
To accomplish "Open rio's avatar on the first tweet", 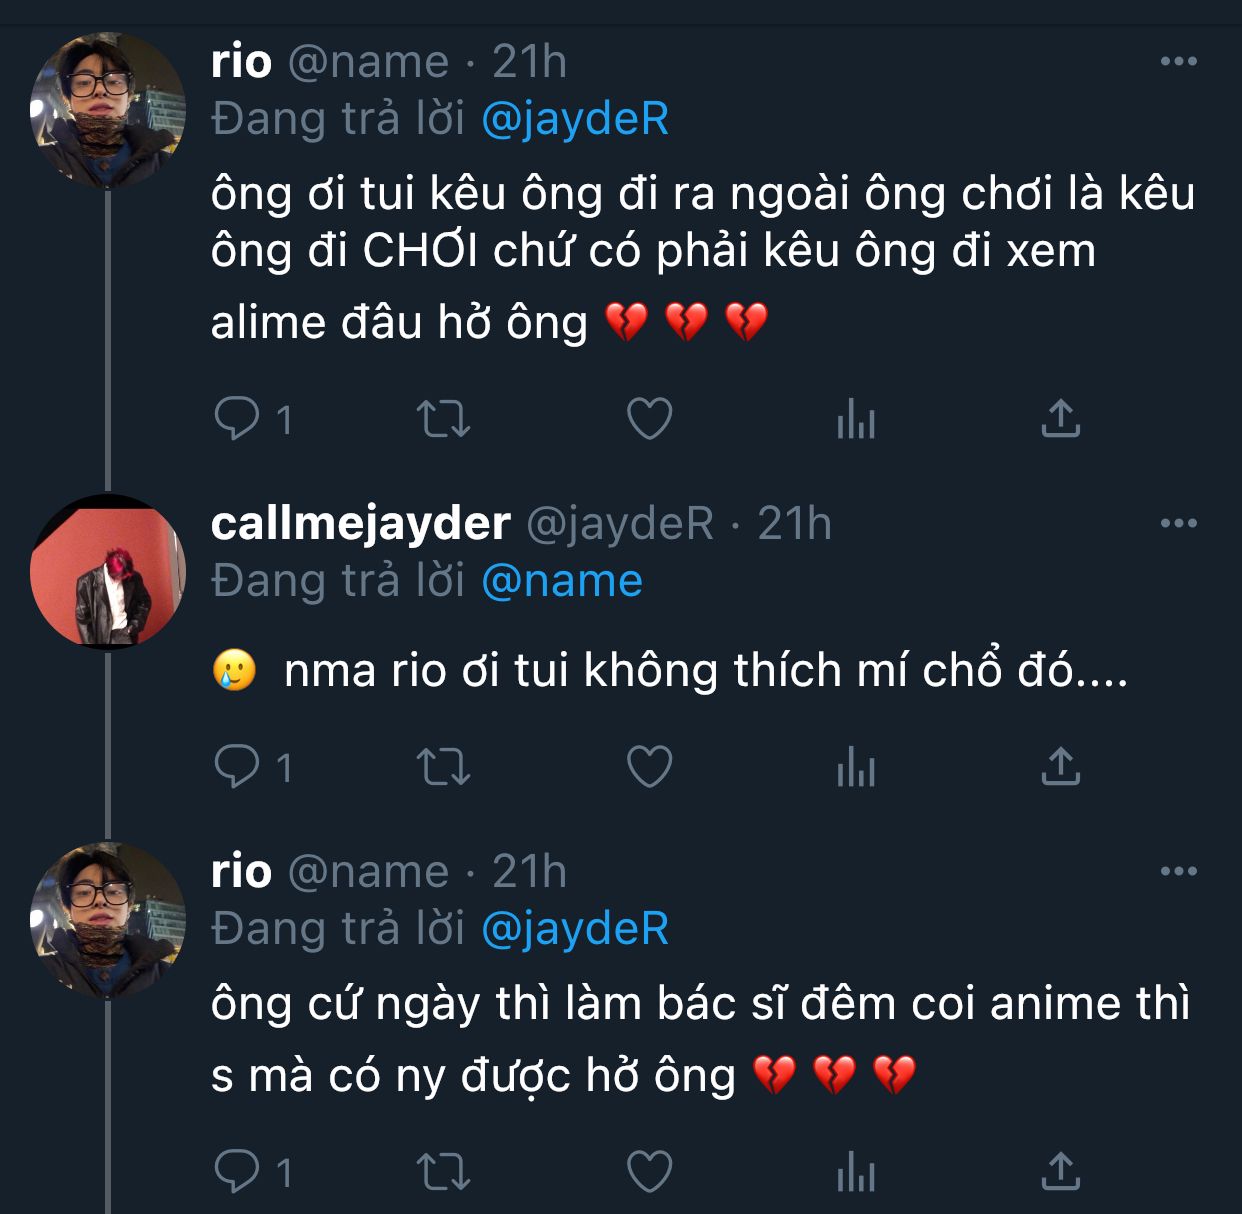I will pos(108,110).
